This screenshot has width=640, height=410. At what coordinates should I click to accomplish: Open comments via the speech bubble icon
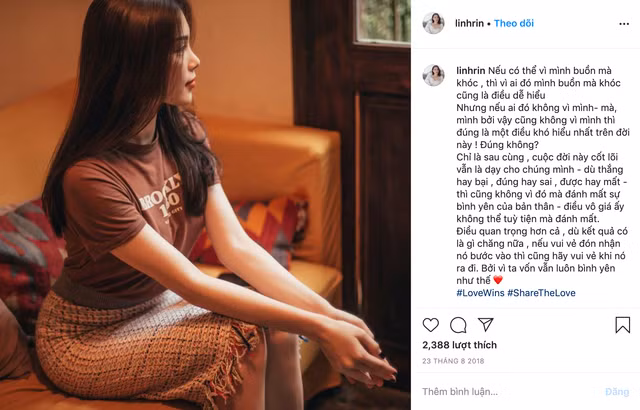pyautogui.click(x=458, y=325)
